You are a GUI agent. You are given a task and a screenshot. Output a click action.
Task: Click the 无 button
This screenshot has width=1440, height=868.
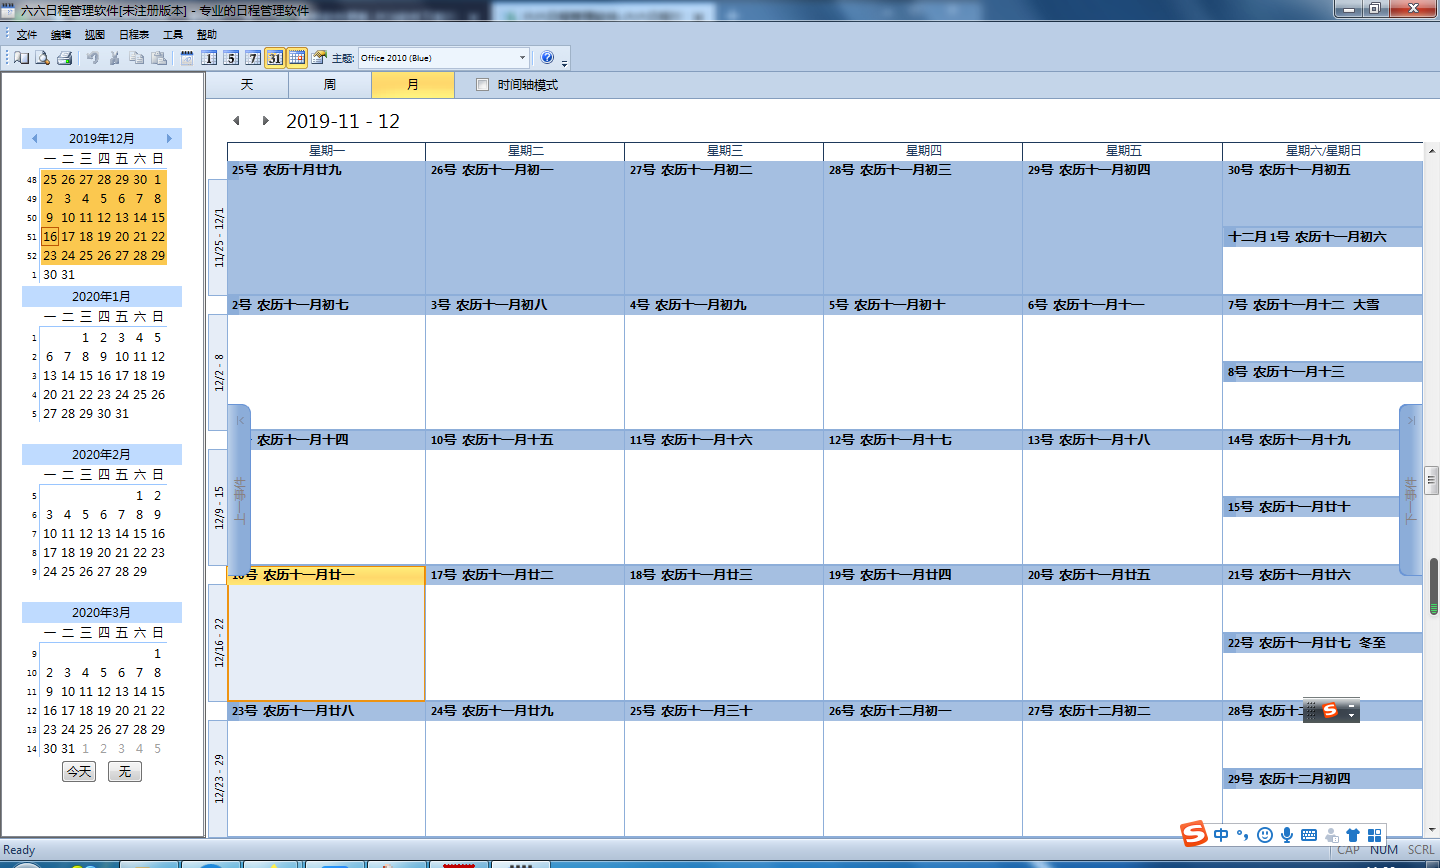tap(125, 772)
